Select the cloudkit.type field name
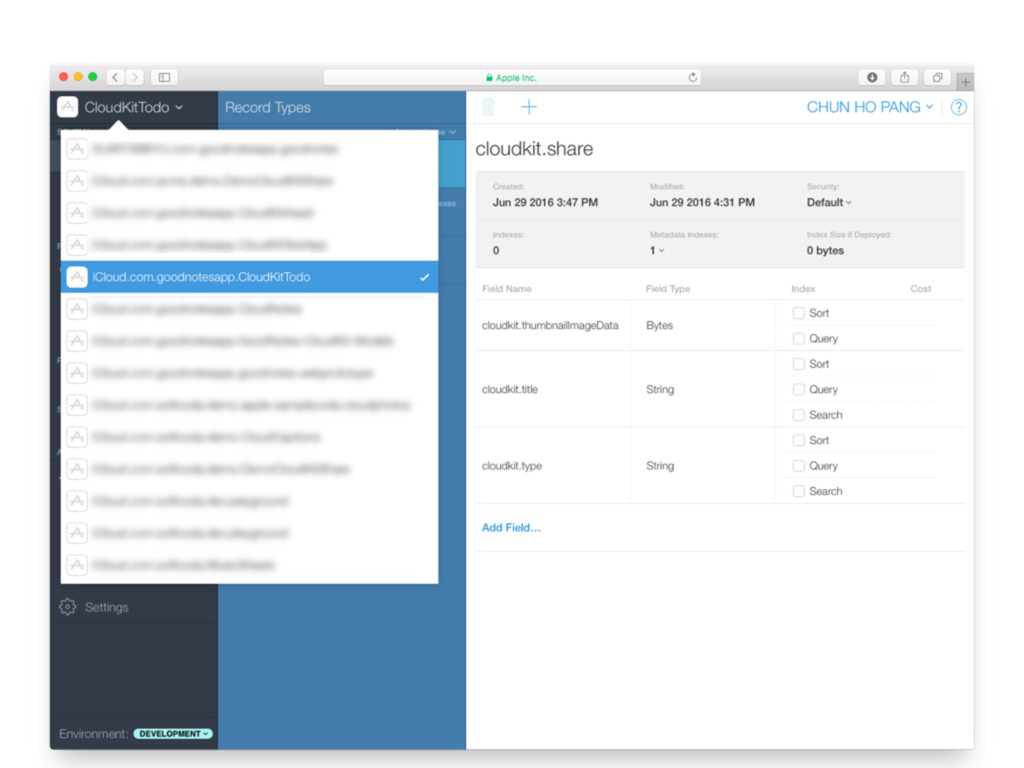The image size is (1024, 768). coord(512,466)
